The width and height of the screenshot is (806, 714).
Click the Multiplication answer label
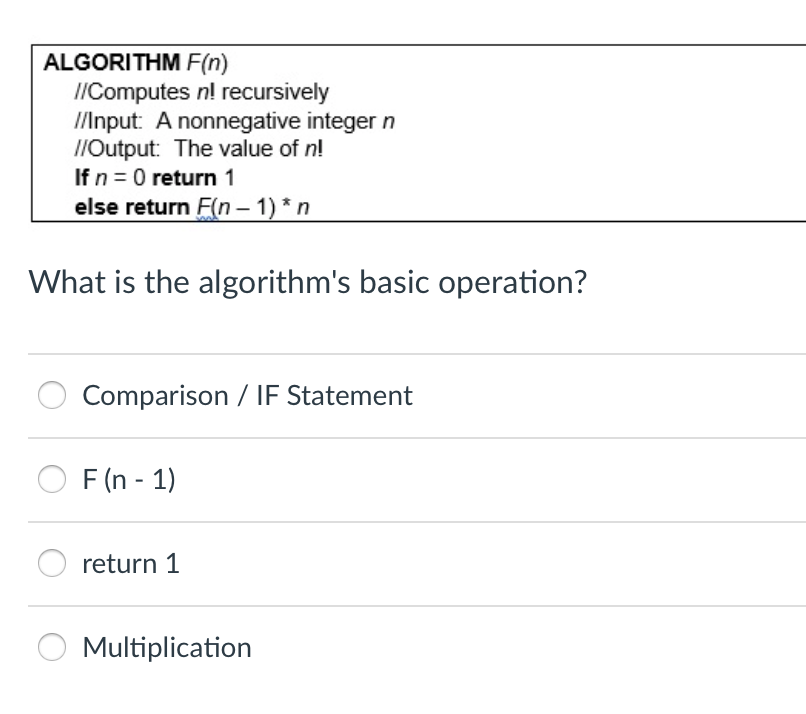[167, 647]
